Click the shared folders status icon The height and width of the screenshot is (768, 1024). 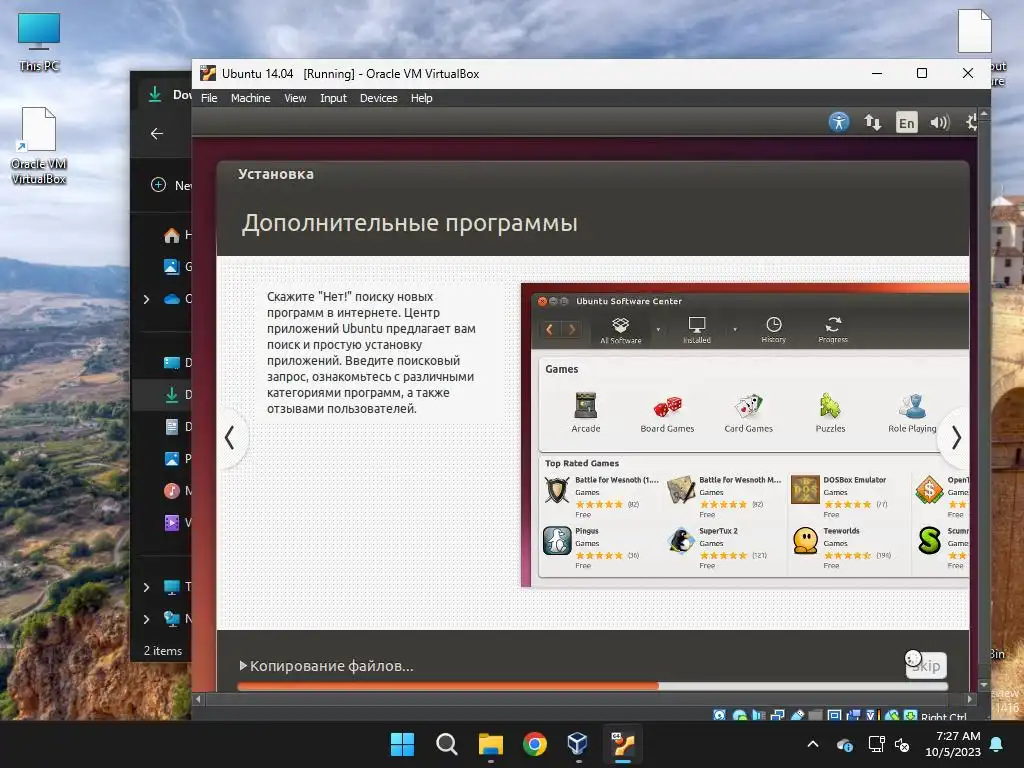click(x=816, y=715)
